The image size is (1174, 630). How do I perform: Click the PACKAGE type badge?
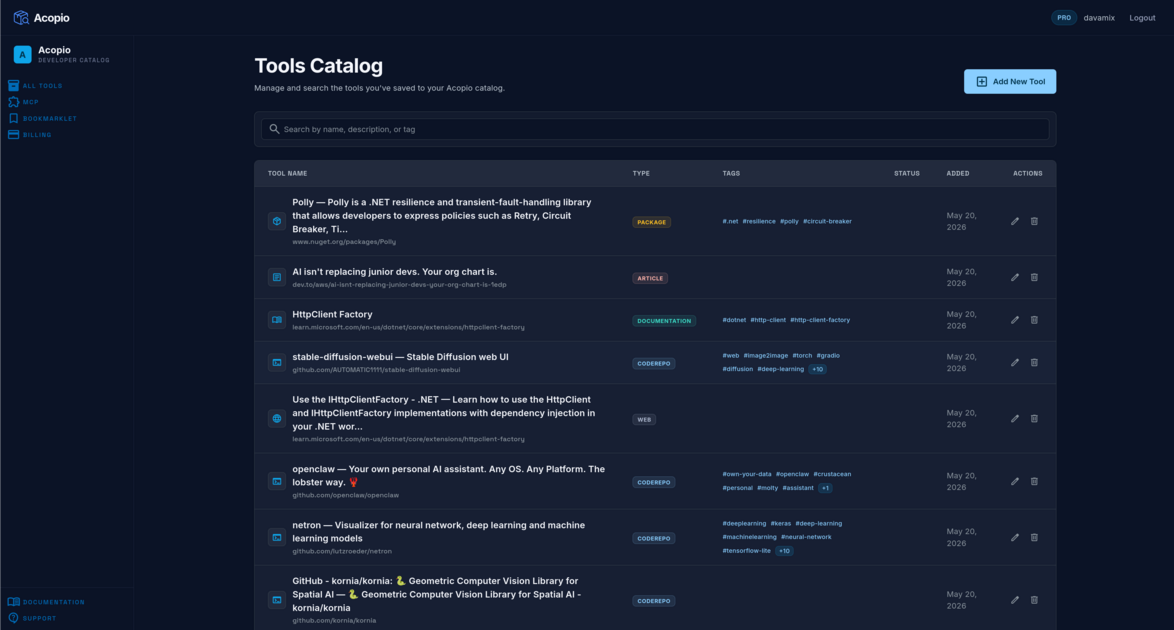point(651,222)
